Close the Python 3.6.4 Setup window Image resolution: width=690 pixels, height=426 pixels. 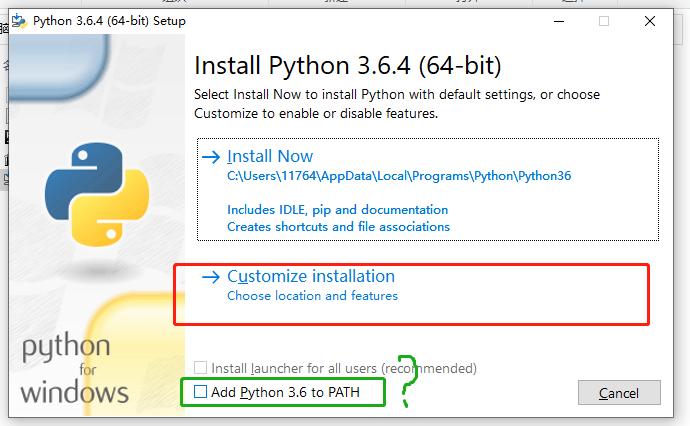650,21
